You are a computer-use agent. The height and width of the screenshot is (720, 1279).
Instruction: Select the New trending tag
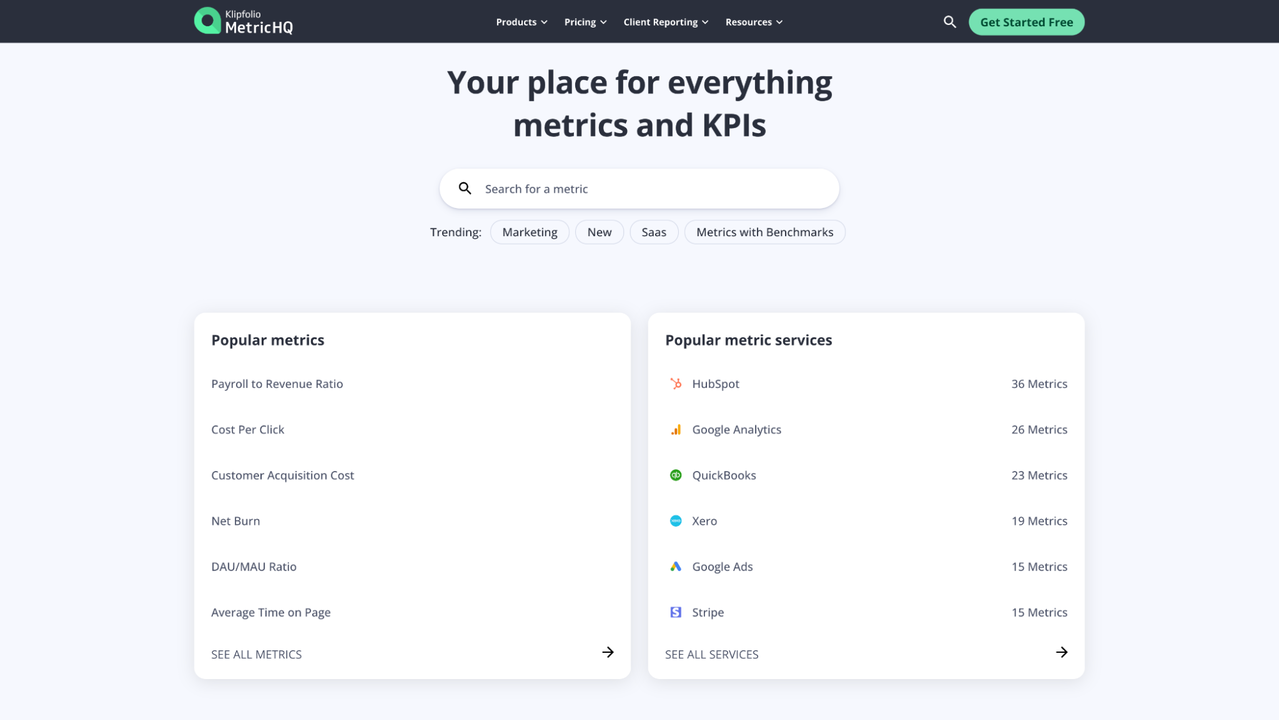point(600,232)
